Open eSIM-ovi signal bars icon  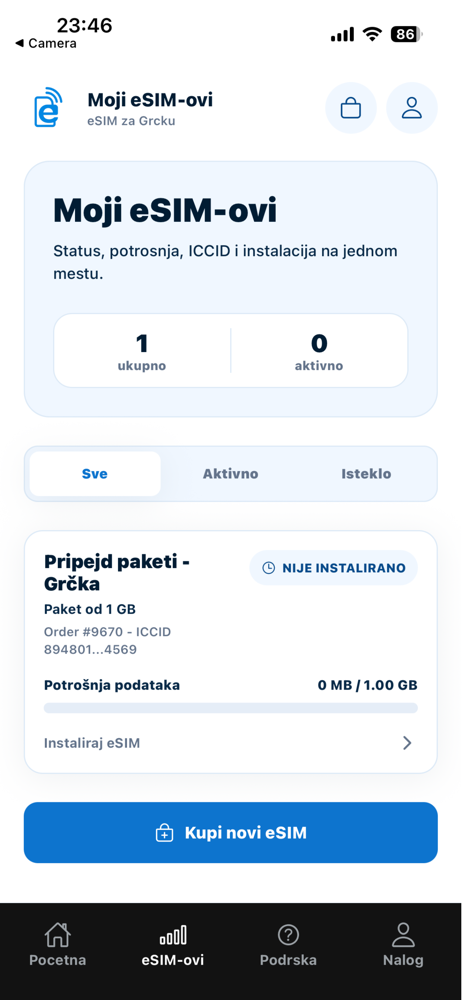(x=173, y=936)
